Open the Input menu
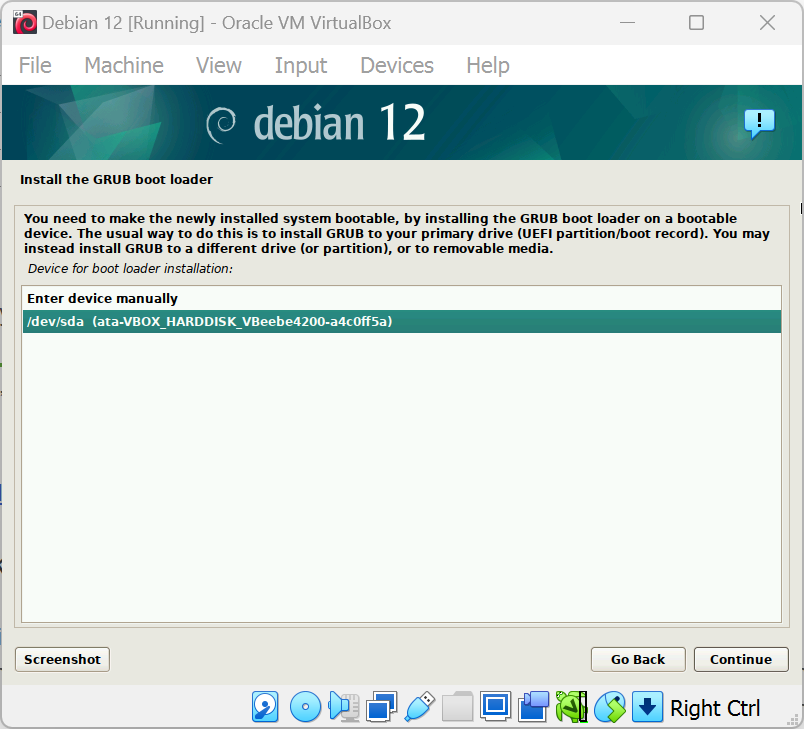Screen dimensions: 804x729 pos(301,65)
